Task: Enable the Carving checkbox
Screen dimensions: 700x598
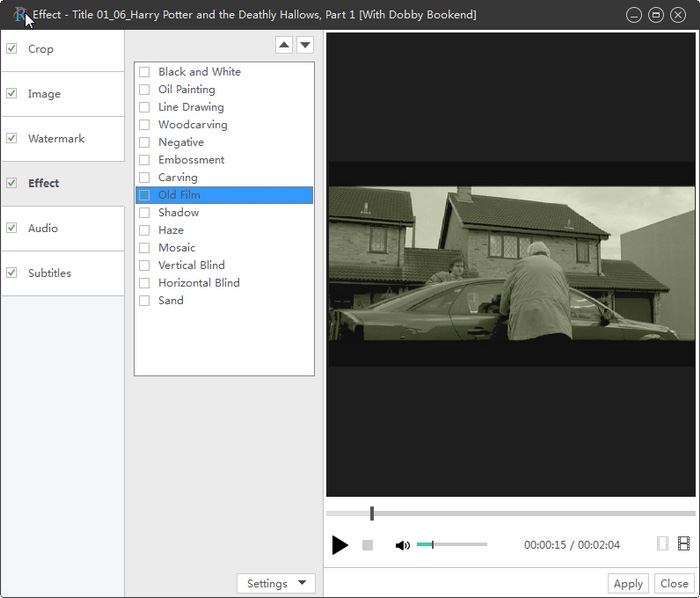Action: 144,178
